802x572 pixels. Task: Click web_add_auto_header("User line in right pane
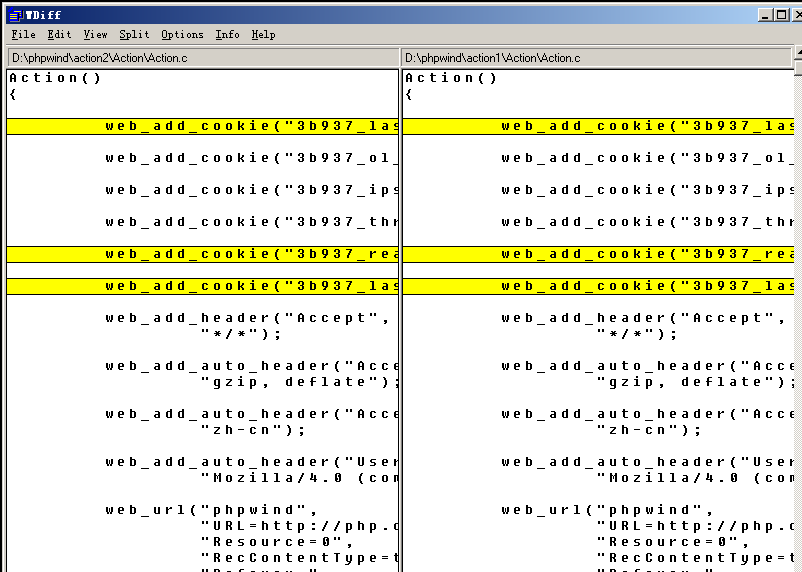point(648,462)
